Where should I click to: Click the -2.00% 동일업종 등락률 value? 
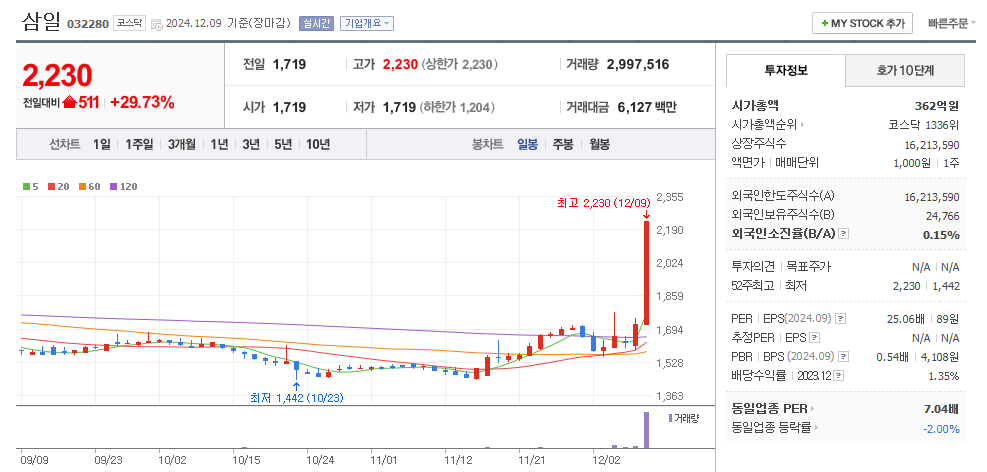(940, 429)
